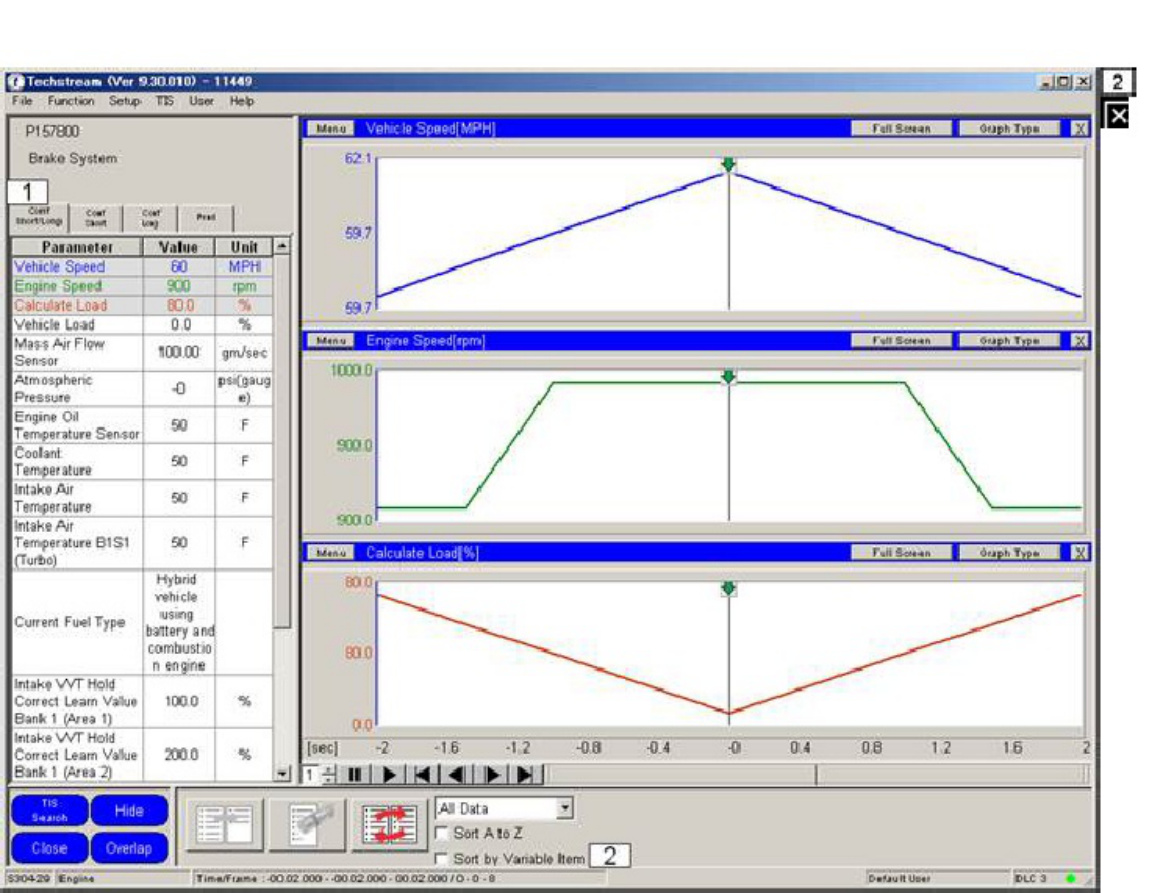Open Menu on Calculate Load graph
The width and height of the screenshot is (1163, 893).
click(x=331, y=553)
